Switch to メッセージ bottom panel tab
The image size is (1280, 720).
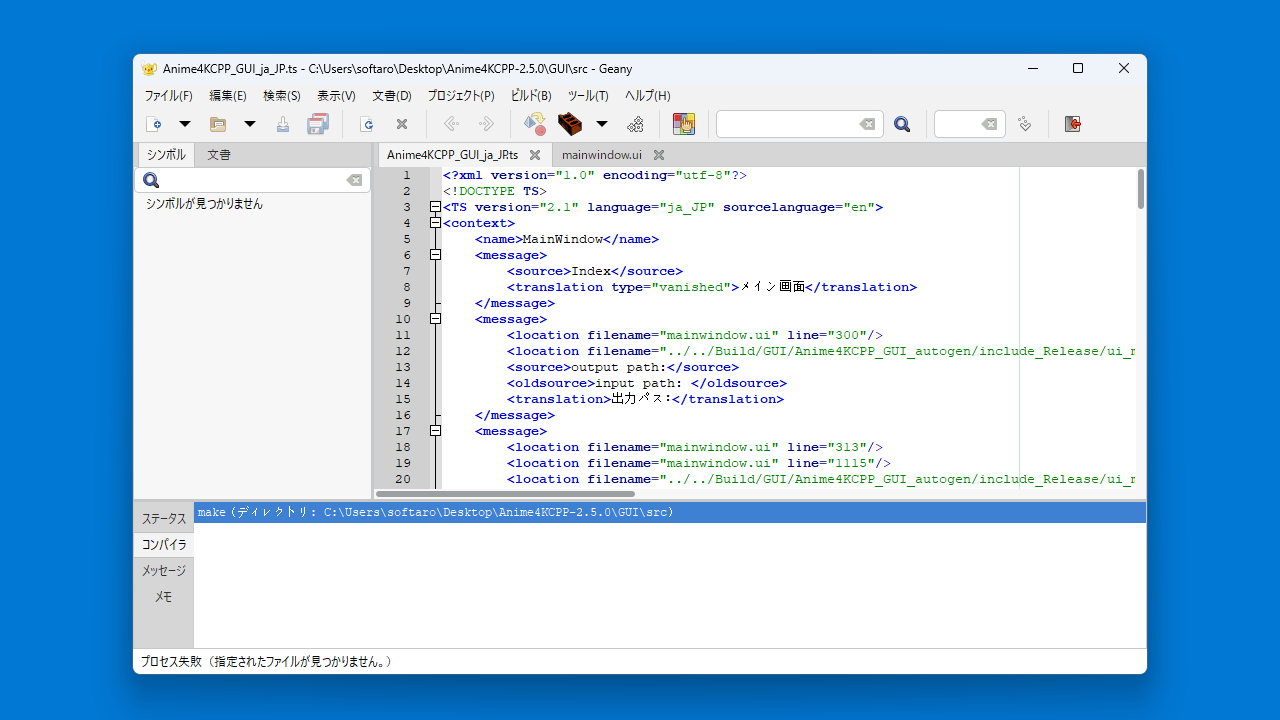point(164,571)
